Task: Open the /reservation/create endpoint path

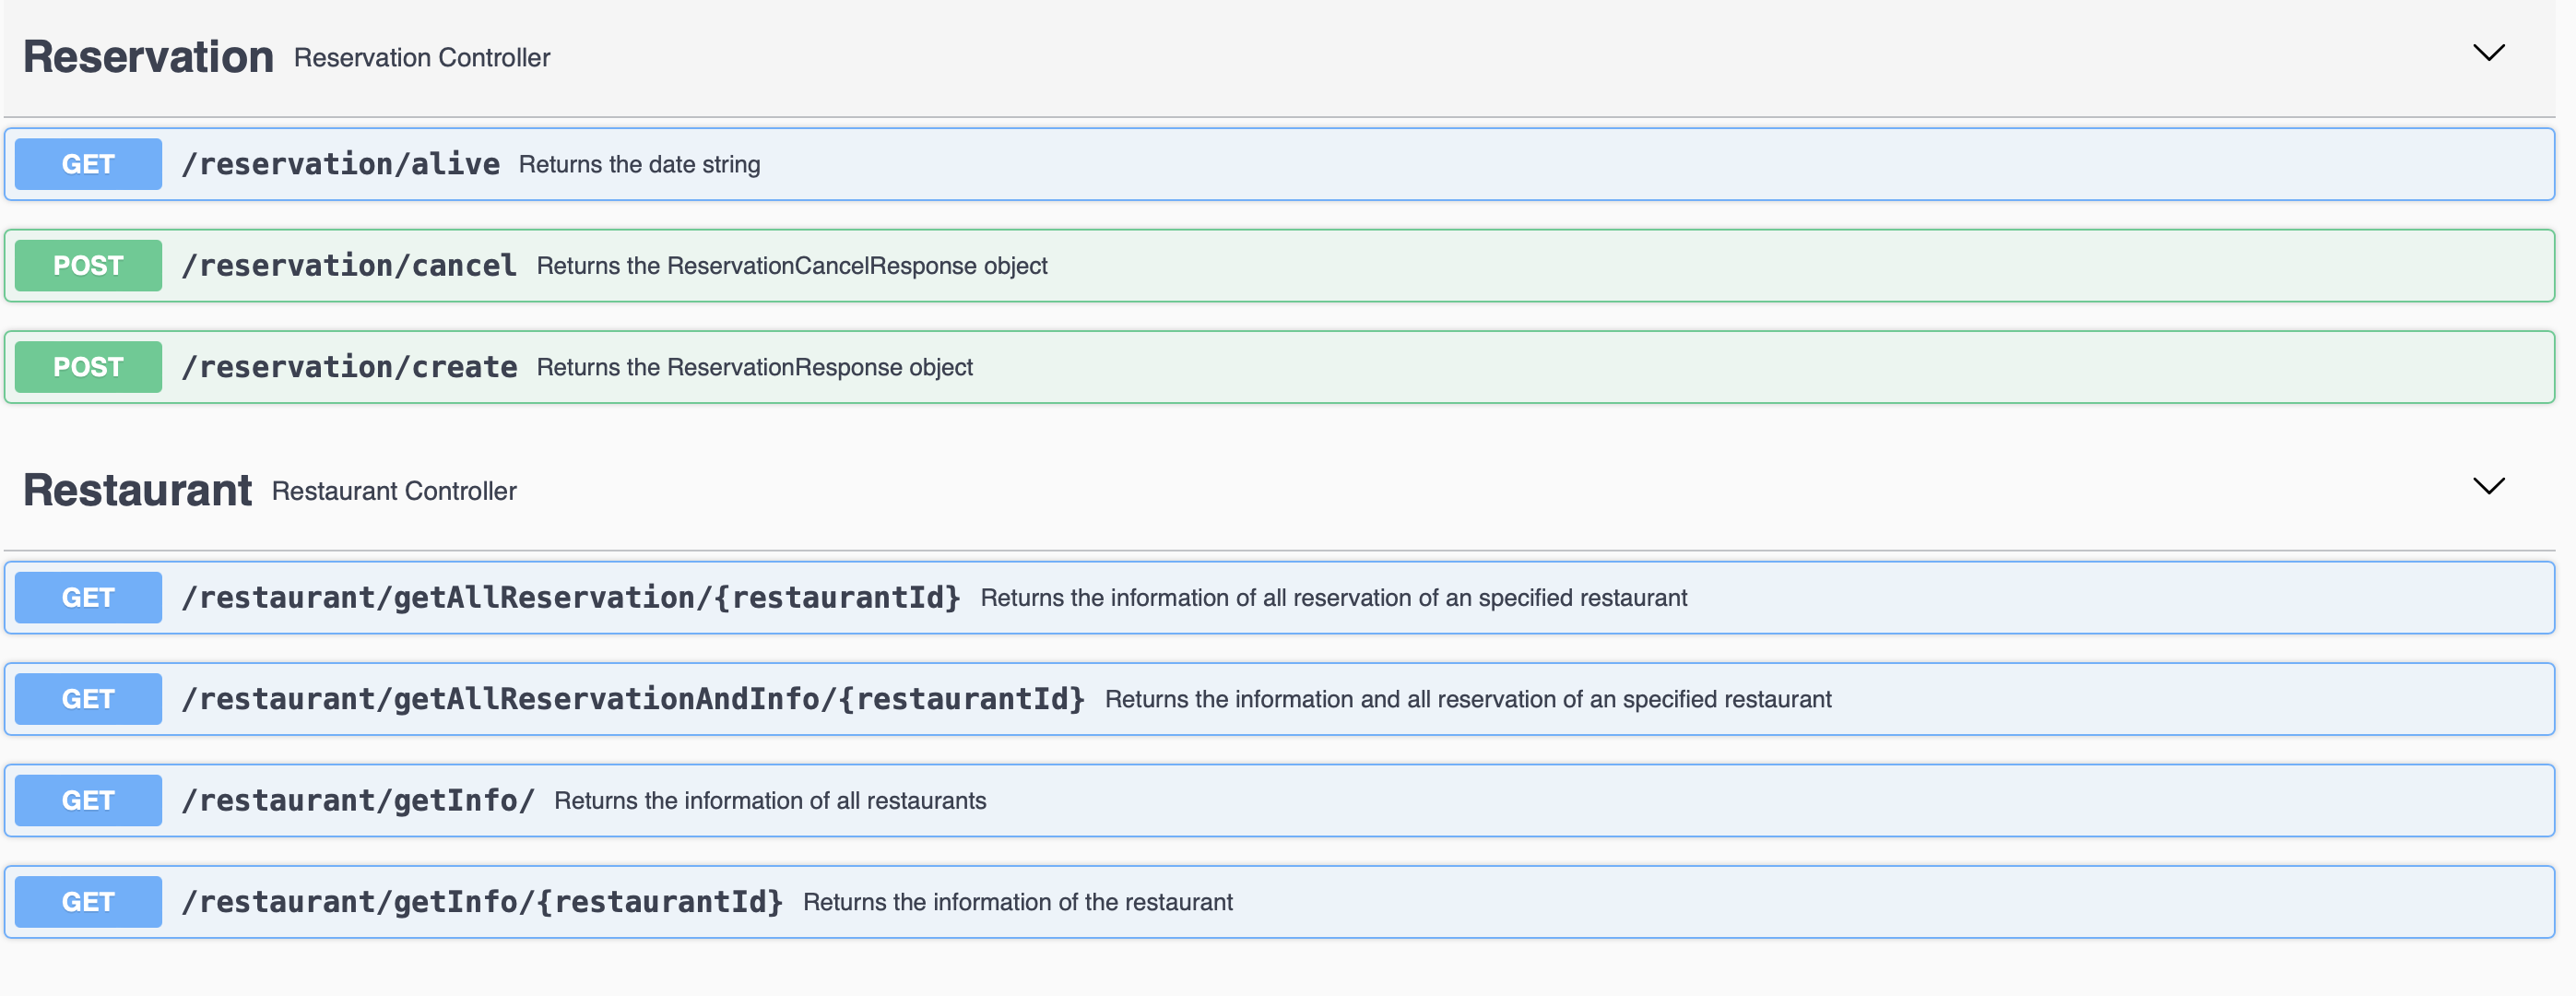Action: coord(349,367)
